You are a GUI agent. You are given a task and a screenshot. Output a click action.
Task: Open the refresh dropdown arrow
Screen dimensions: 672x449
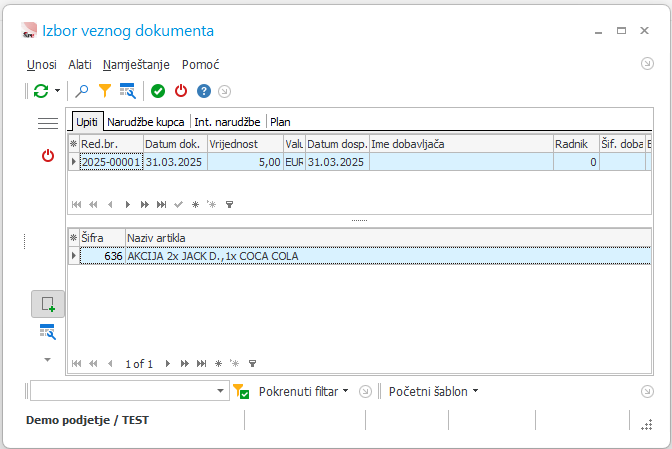click(57, 91)
